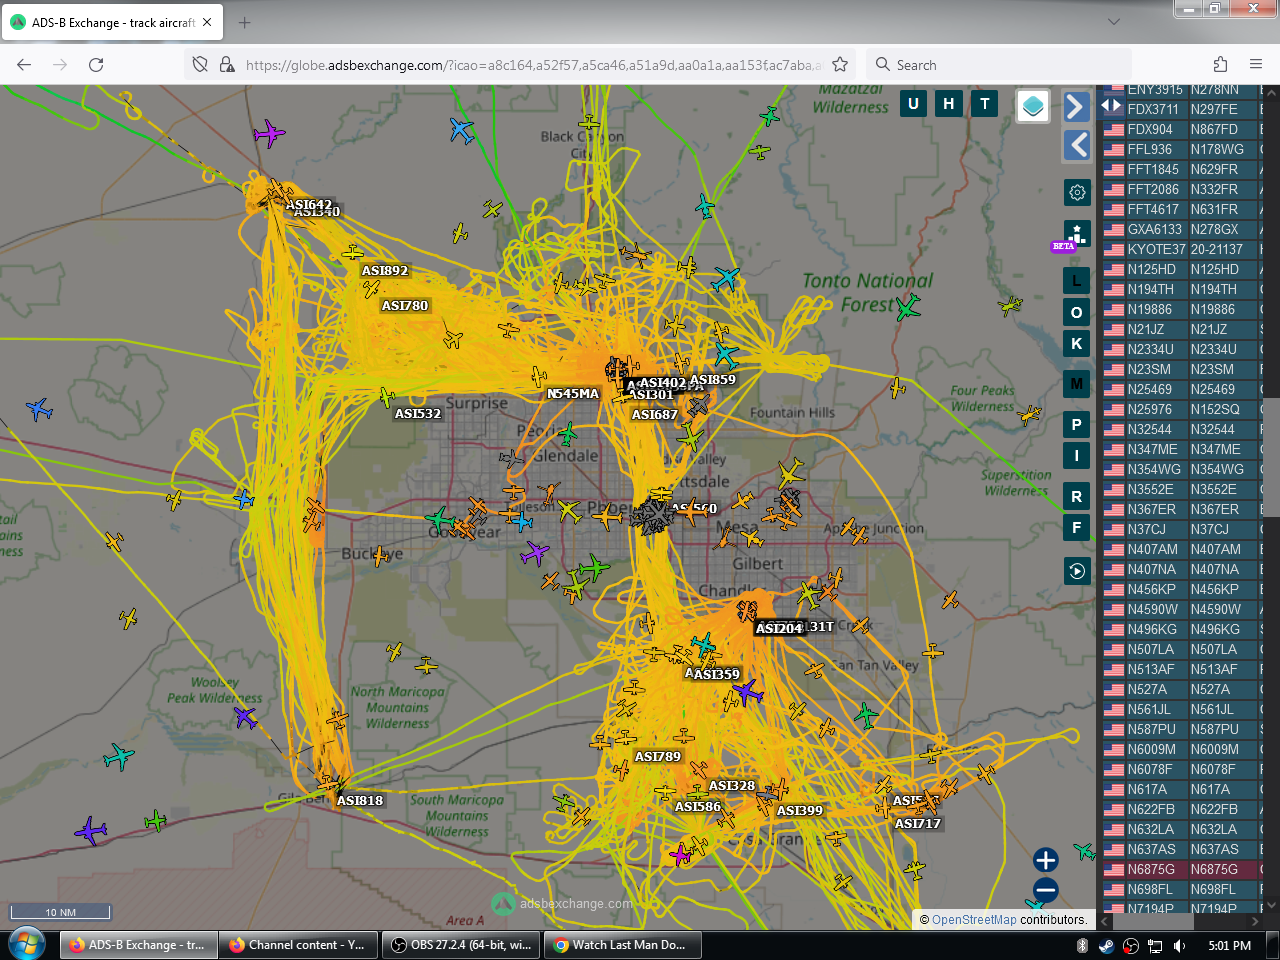Click the site security padlock icon
This screenshot has width=1280, height=960.
point(227,64)
